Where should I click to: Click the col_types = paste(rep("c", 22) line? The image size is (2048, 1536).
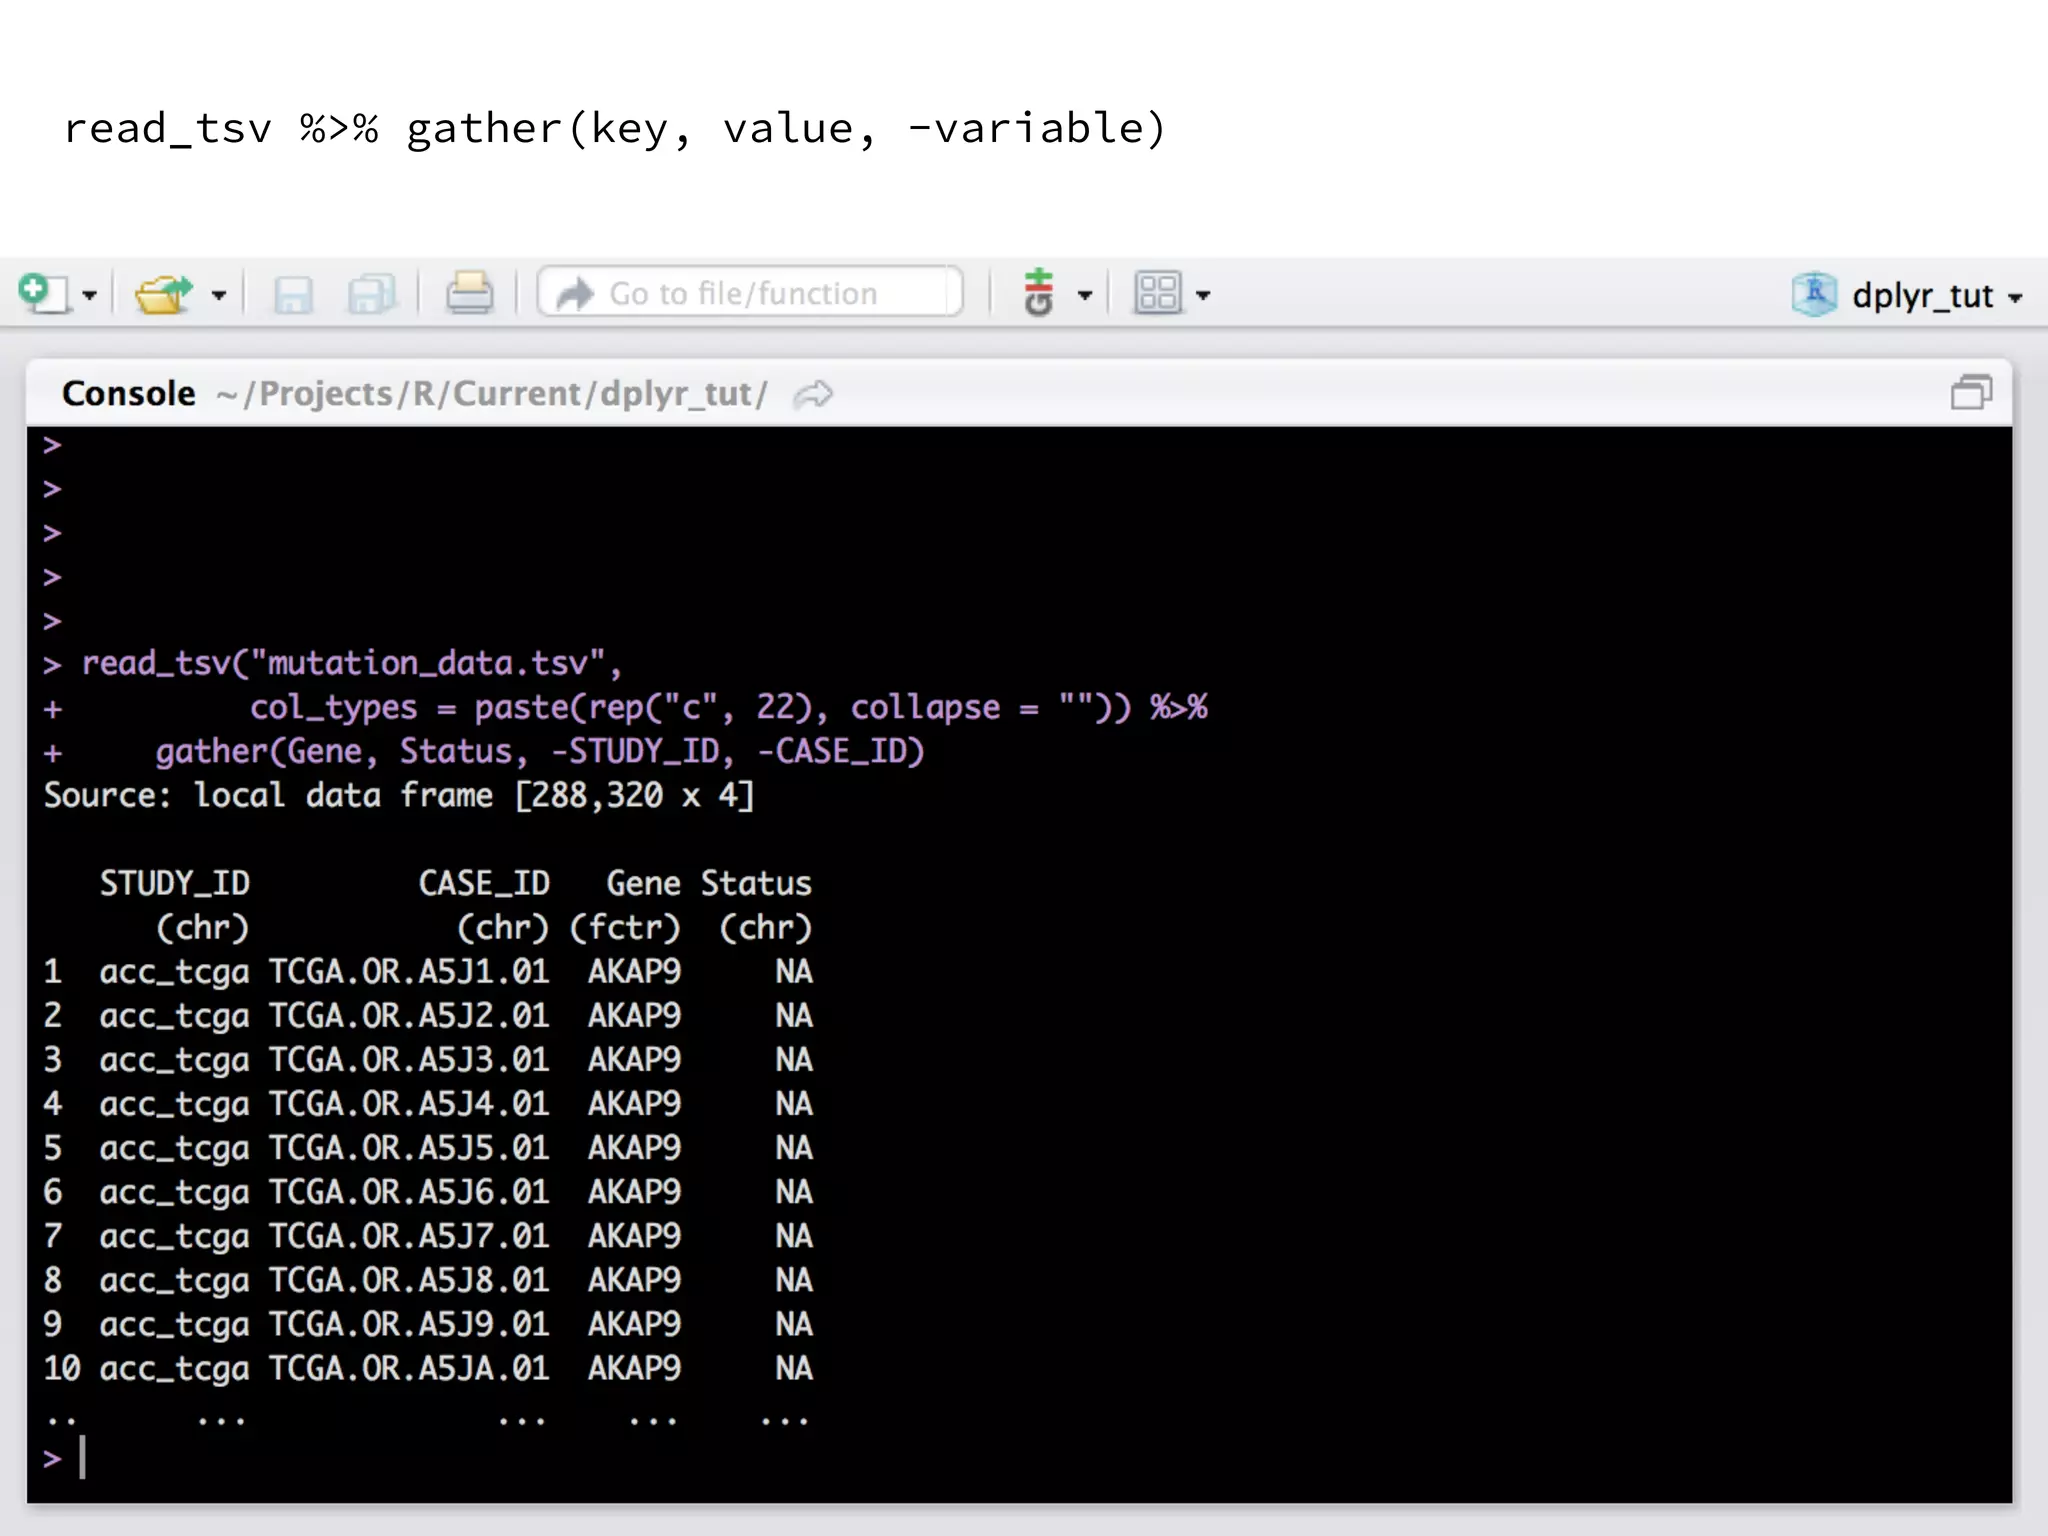coord(729,707)
